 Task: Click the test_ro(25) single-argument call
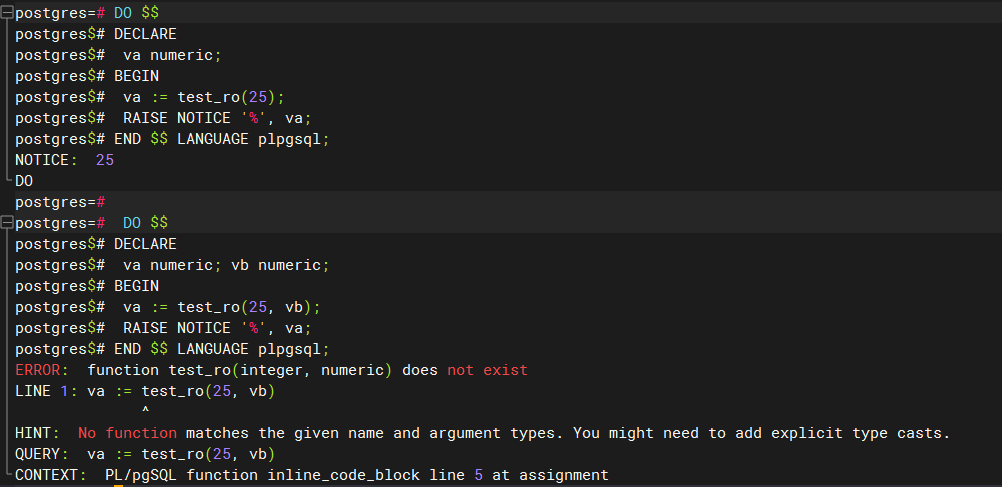pyautogui.click(x=226, y=97)
